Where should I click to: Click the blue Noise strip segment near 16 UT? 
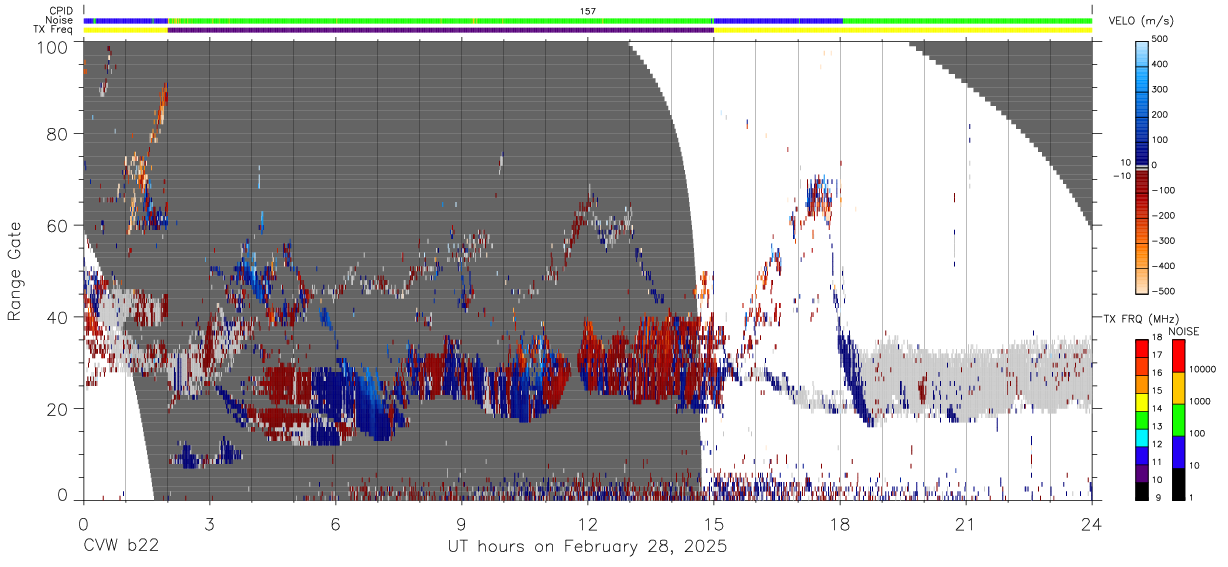pyautogui.click(x=778, y=20)
